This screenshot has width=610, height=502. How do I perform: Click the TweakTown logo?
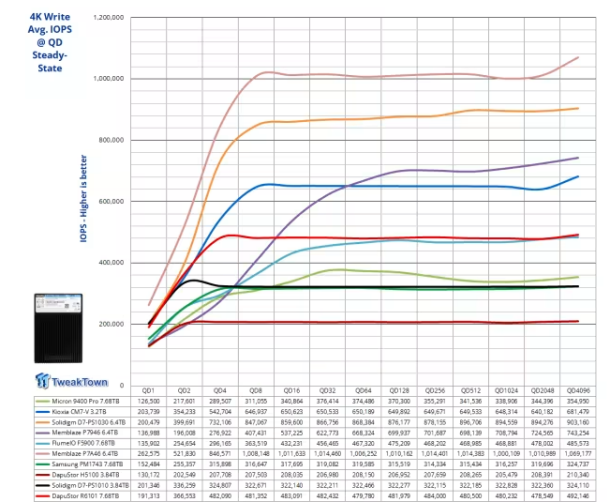(71, 381)
